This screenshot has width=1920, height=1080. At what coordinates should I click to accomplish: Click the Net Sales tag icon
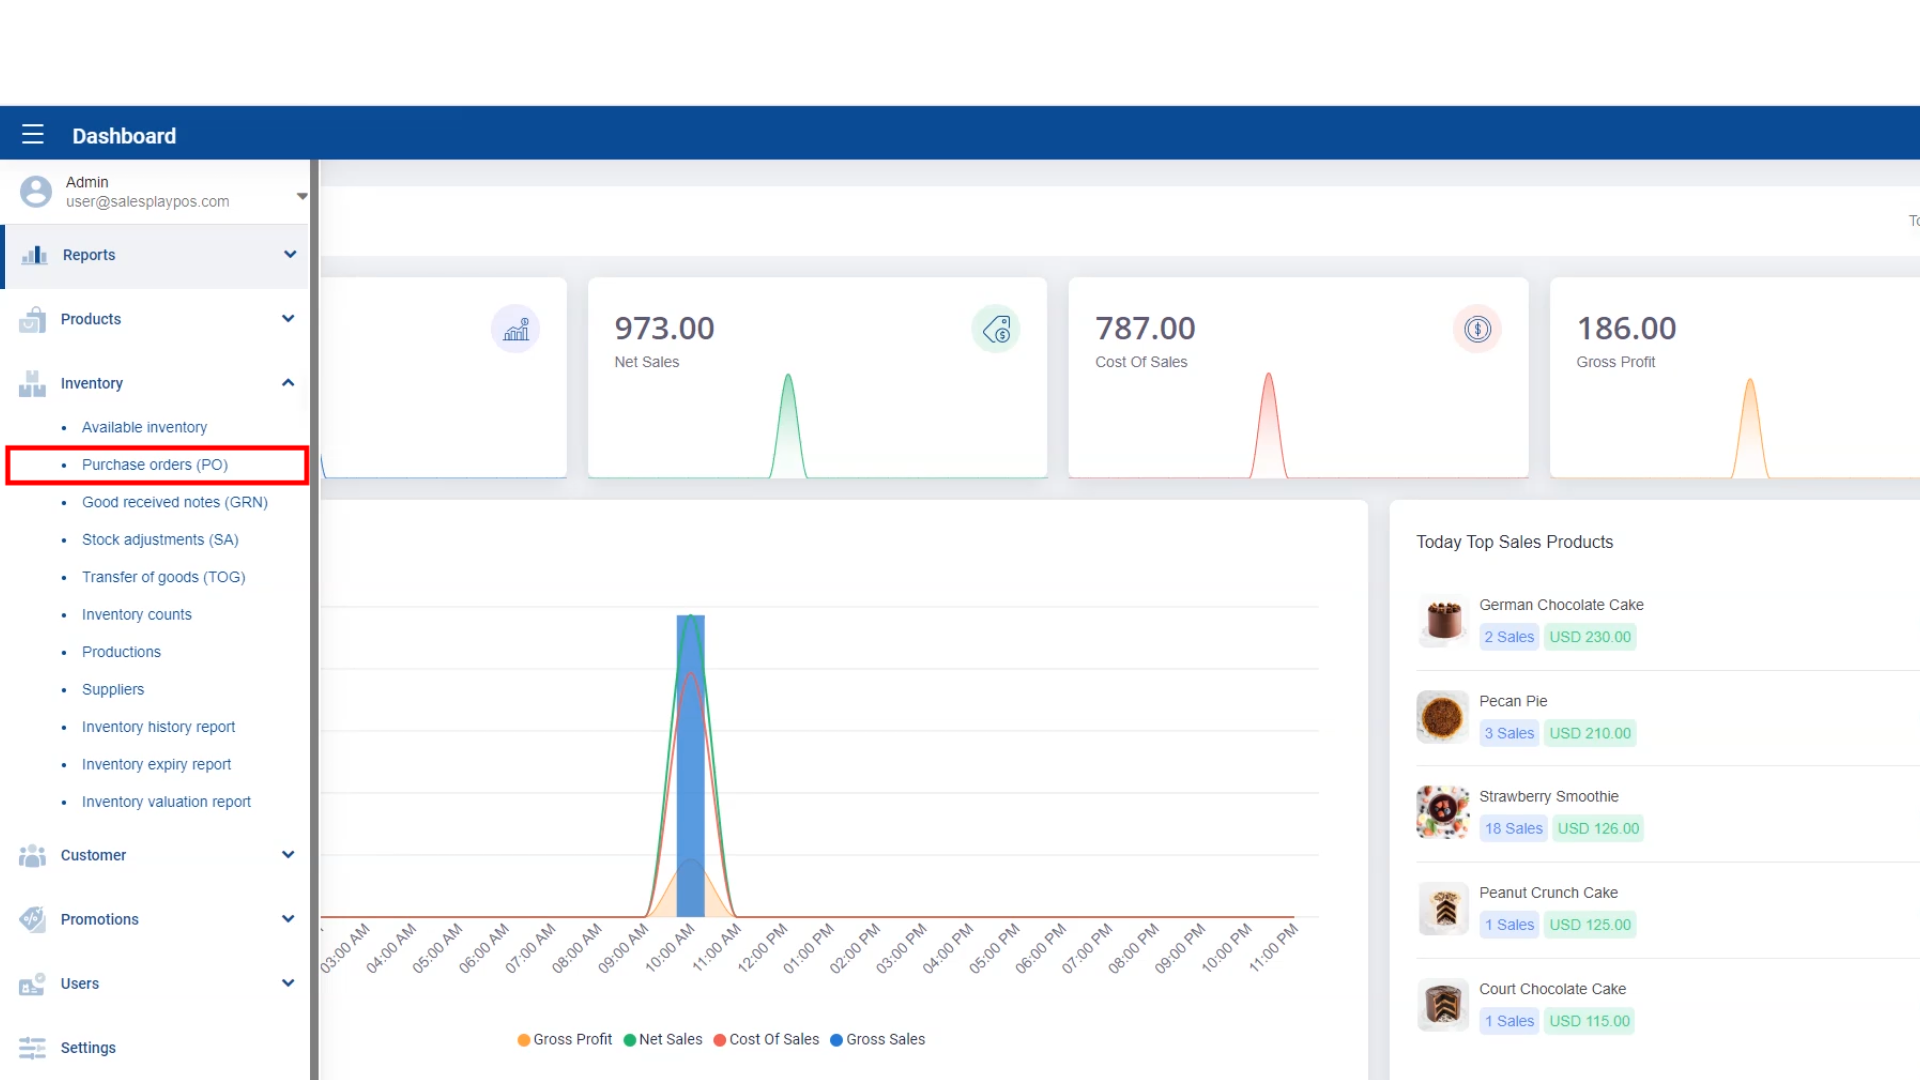point(996,329)
